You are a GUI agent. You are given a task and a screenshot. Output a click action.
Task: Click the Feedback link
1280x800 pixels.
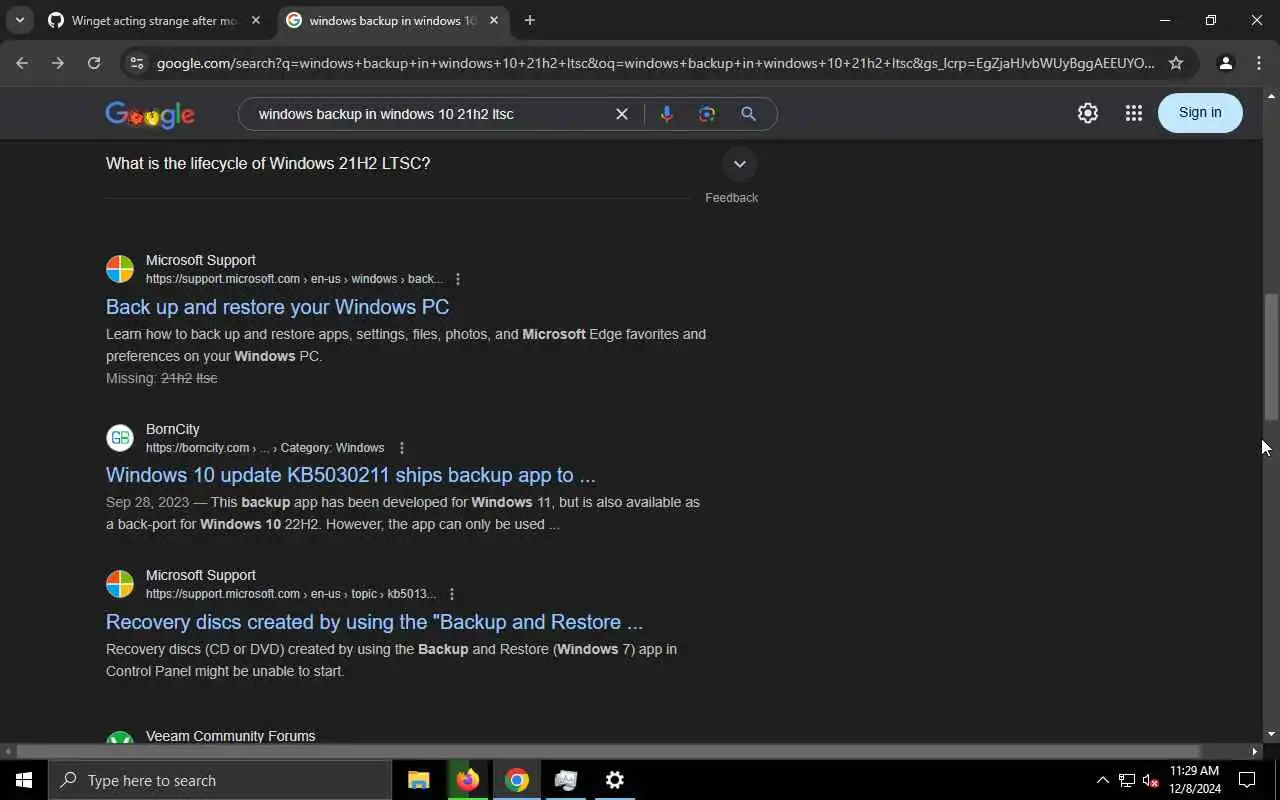tap(731, 198)
